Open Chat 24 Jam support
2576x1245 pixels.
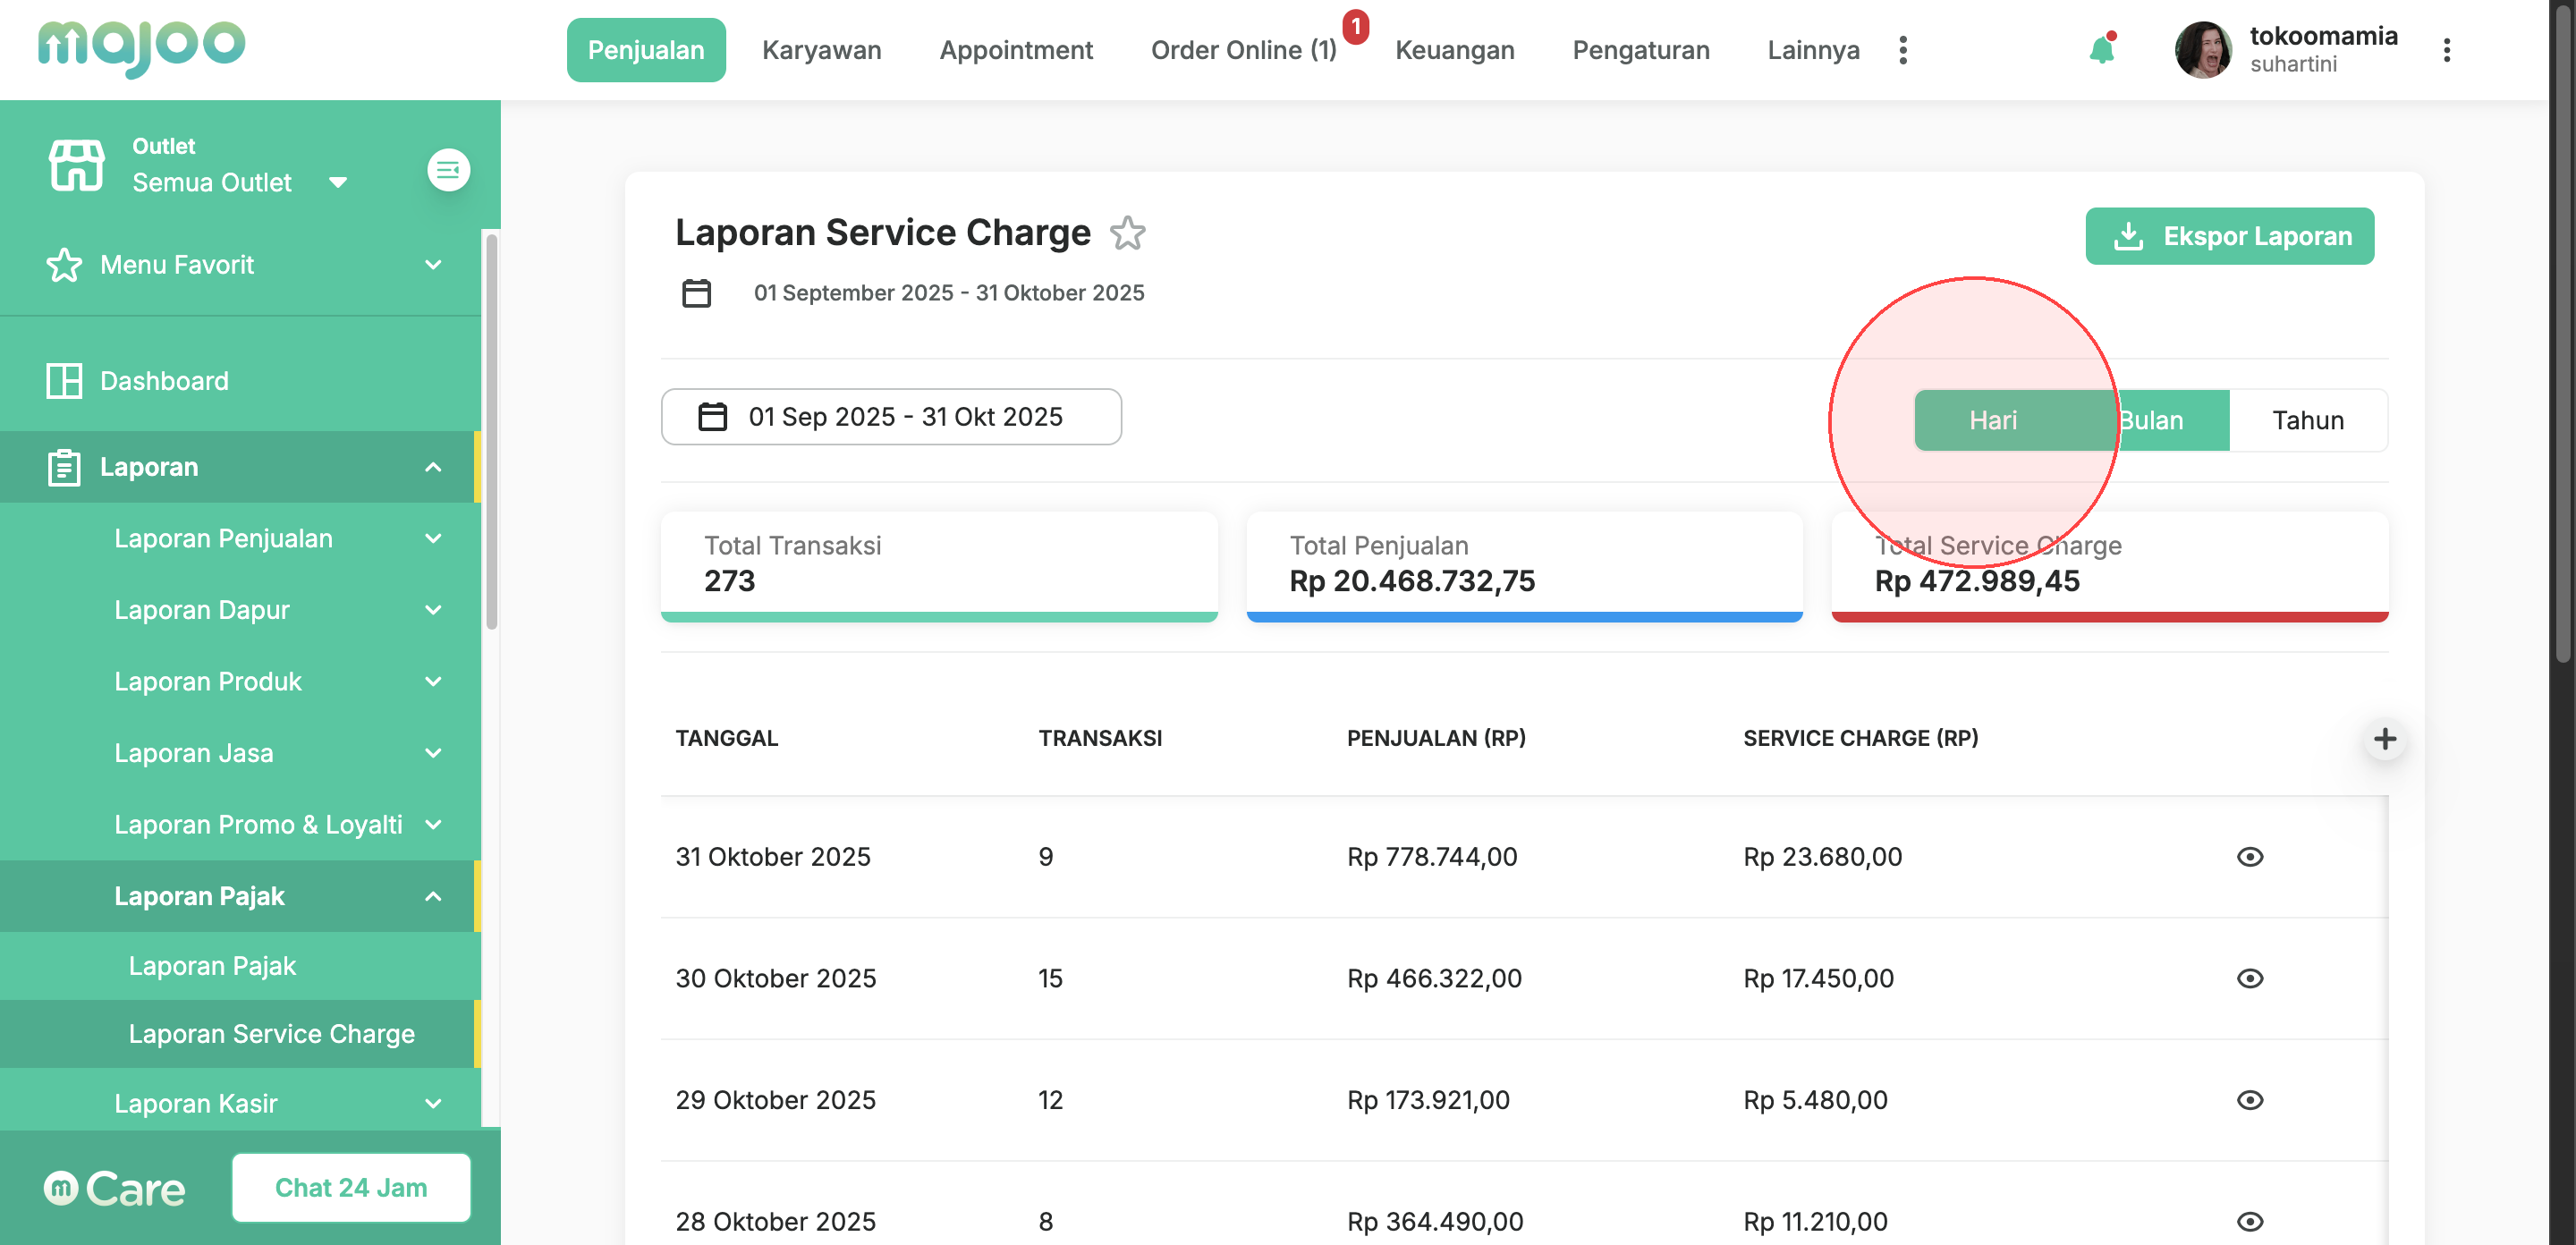click(x=351, y=1187)
